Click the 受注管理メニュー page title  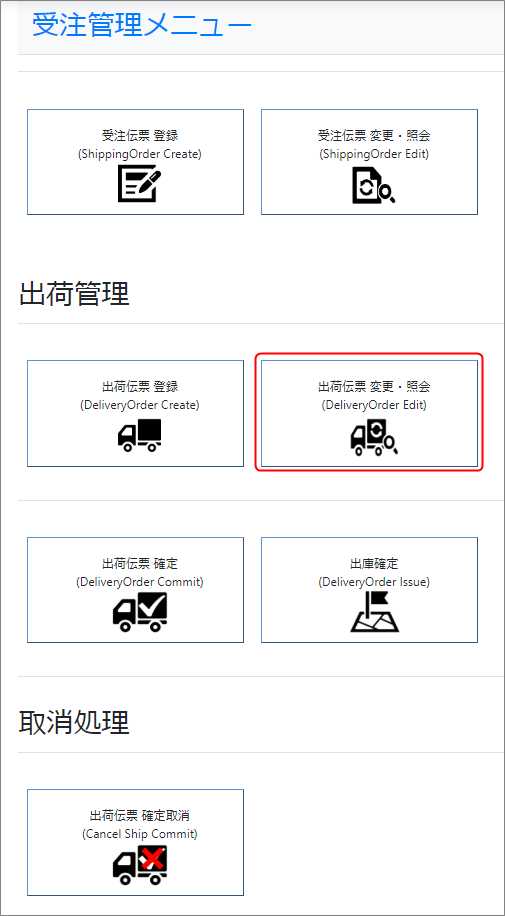142,26
